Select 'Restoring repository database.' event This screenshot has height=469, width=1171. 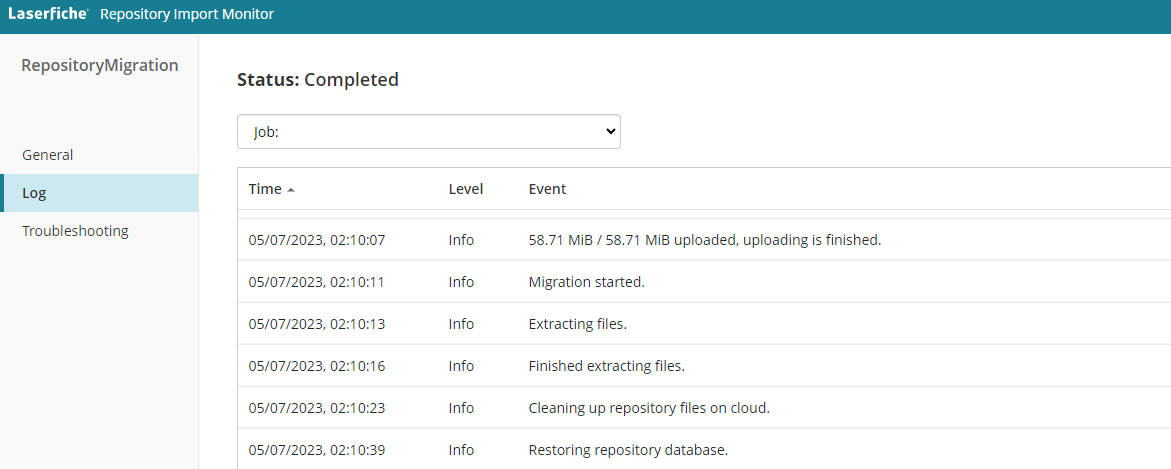point(628,450)
